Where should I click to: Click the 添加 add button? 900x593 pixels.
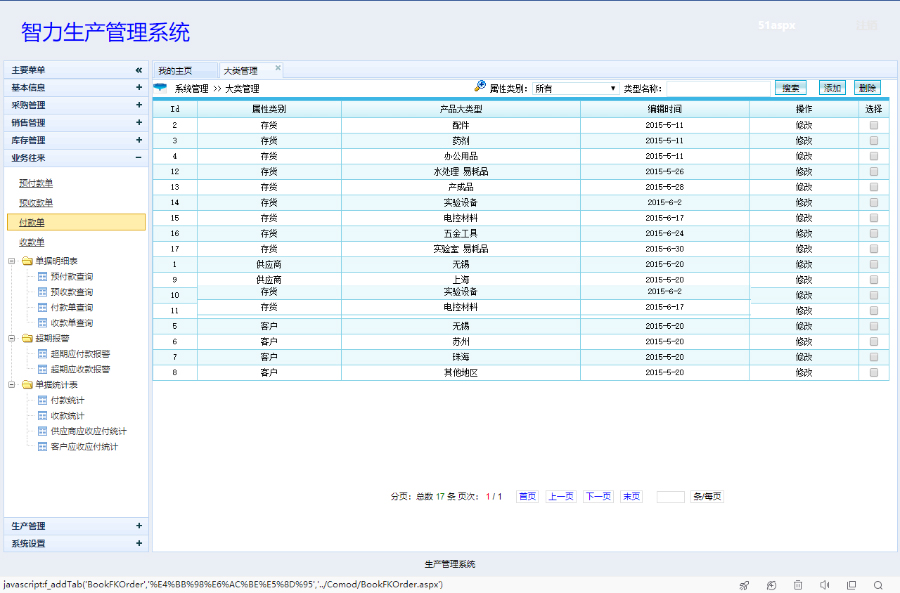pos(832,88)
